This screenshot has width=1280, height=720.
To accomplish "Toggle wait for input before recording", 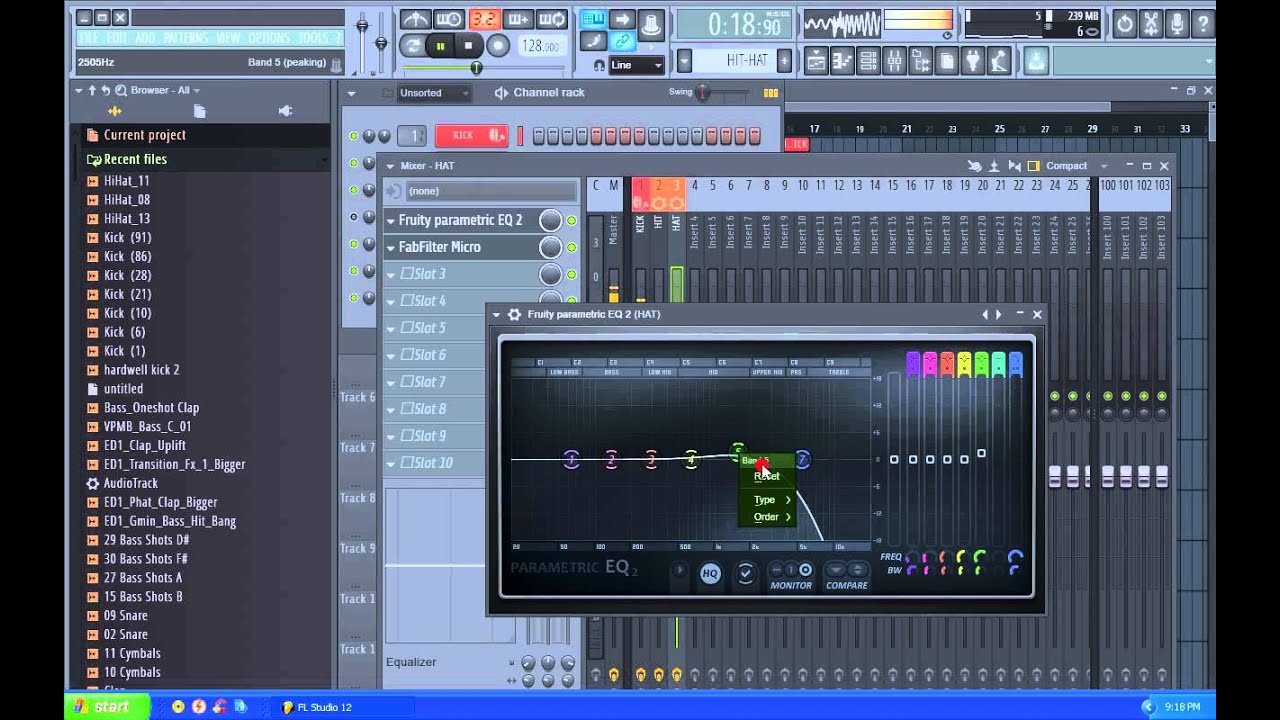I will pos(450,19).
